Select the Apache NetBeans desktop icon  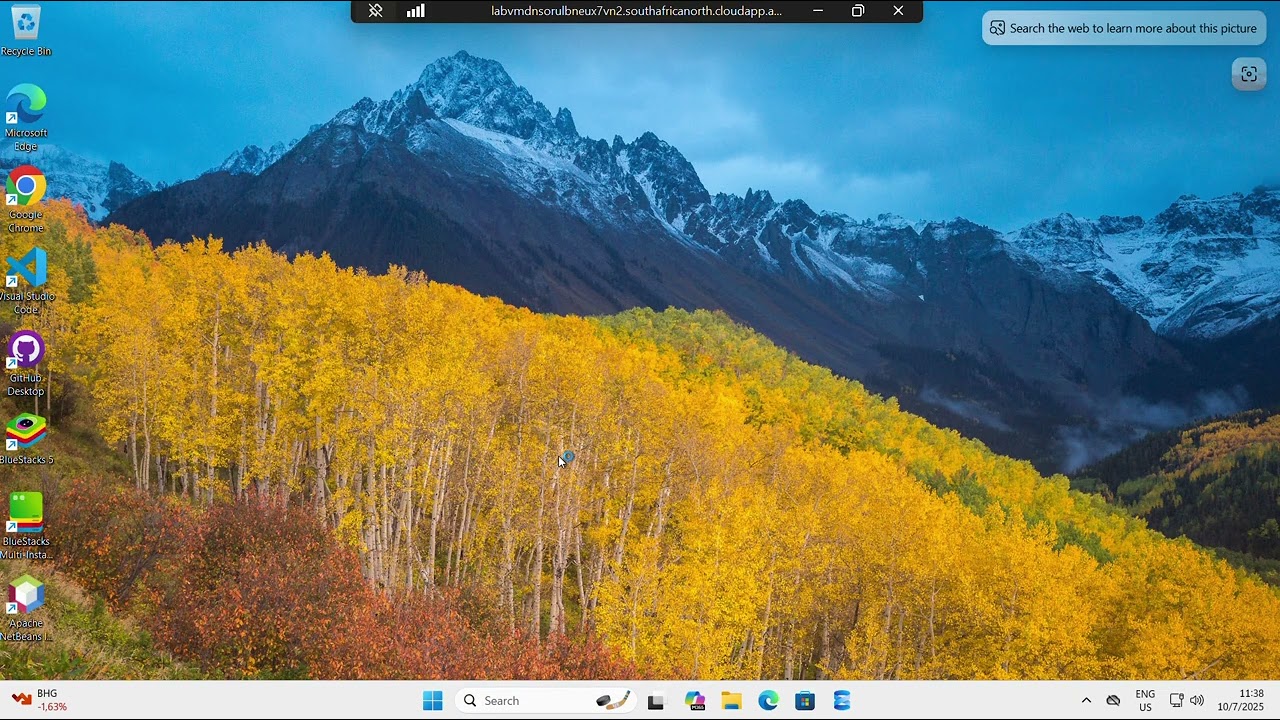(26, 609)
